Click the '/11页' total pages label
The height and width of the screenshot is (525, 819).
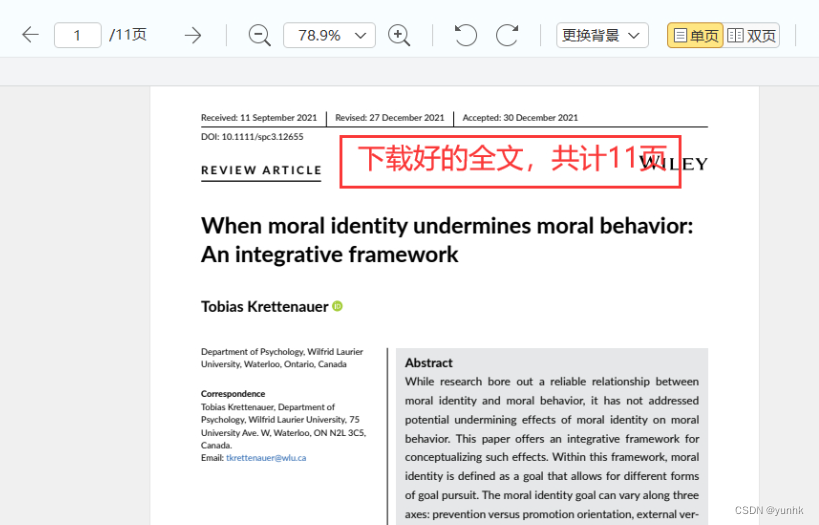coord(128,35)
